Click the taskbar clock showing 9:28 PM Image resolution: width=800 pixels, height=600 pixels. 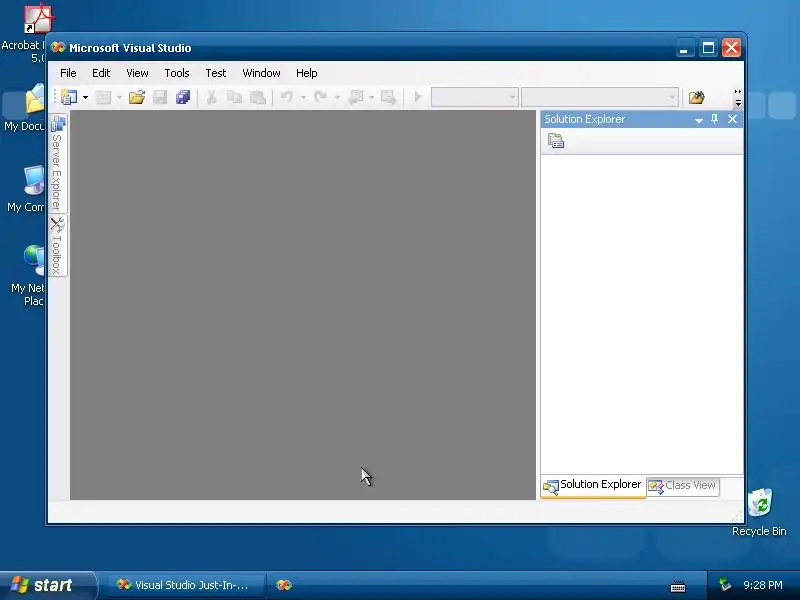(x=763, y=585)
